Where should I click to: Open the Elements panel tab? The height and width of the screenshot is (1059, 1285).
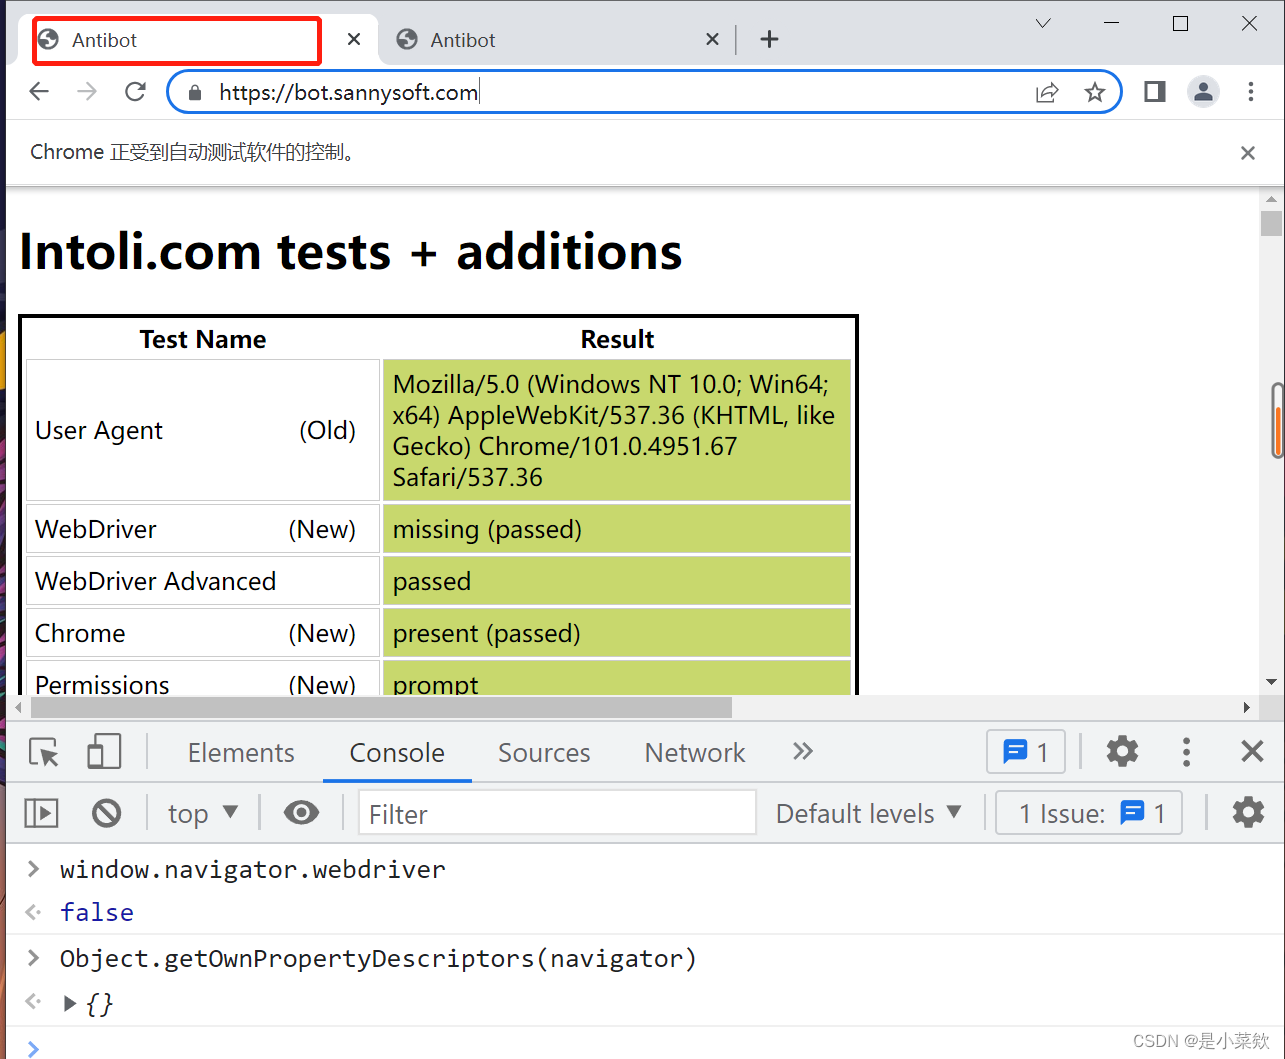241,753
